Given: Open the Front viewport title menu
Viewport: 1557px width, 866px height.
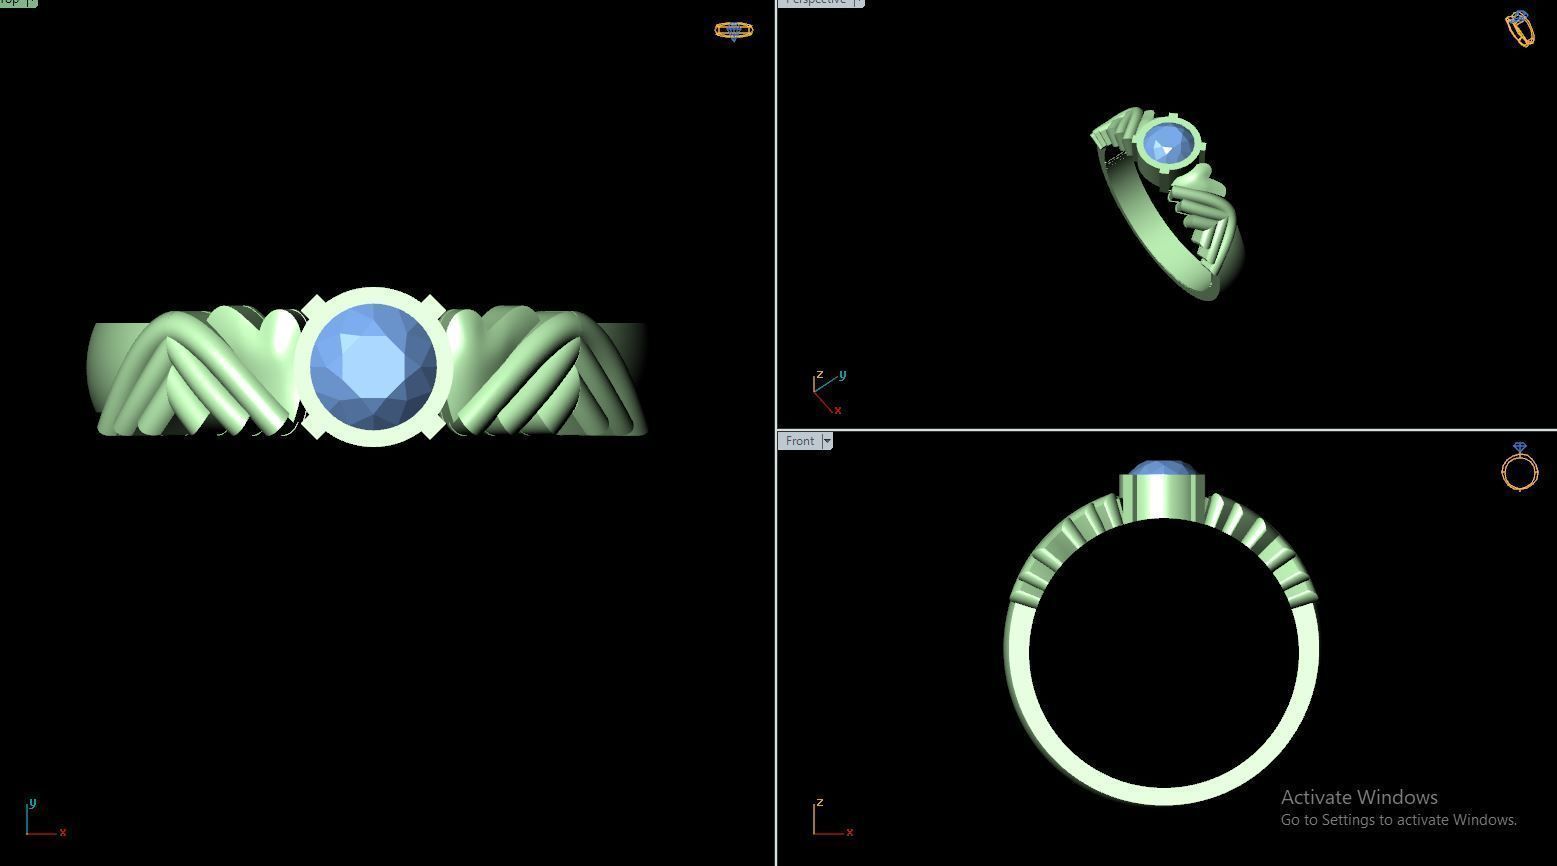Looking at the screenshot, I should pyautogui.click(x=800, y=441).
